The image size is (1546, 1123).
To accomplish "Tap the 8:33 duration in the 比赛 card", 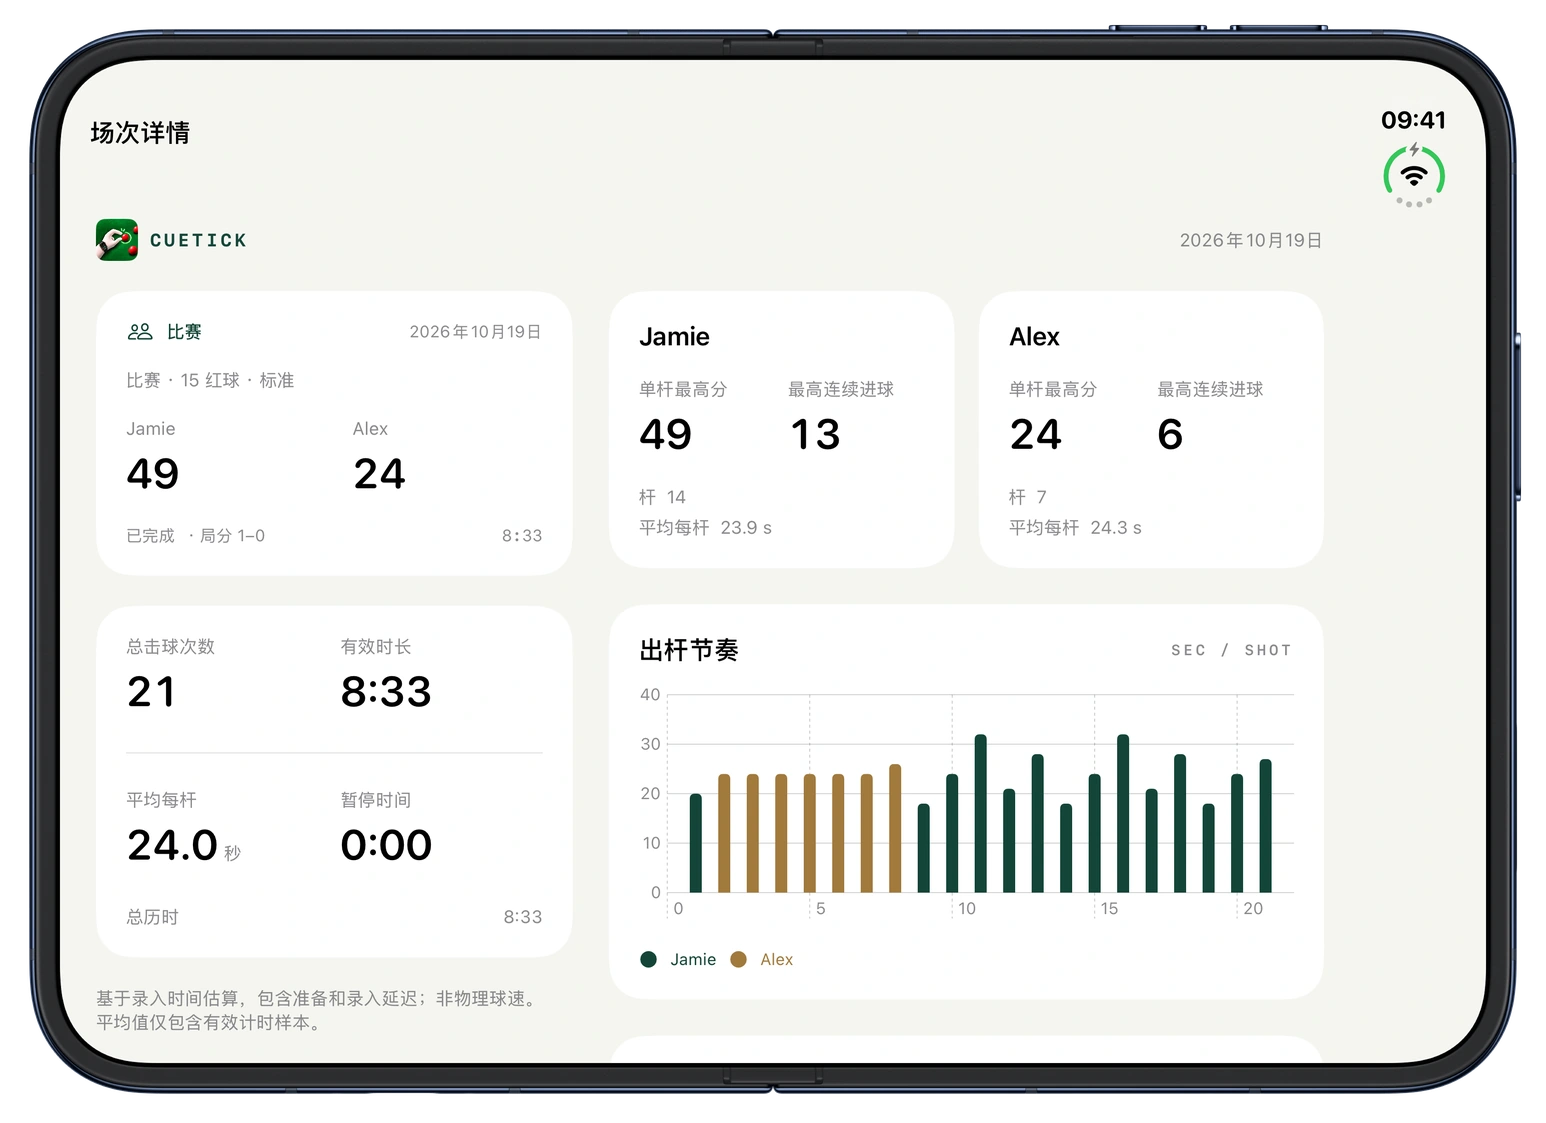I will 522,536.
